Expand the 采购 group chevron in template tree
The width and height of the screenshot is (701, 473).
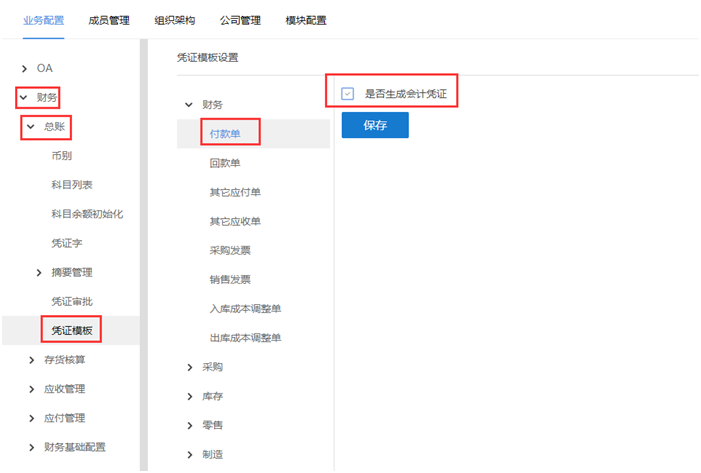pyautogui.click(x=190, y=367)
